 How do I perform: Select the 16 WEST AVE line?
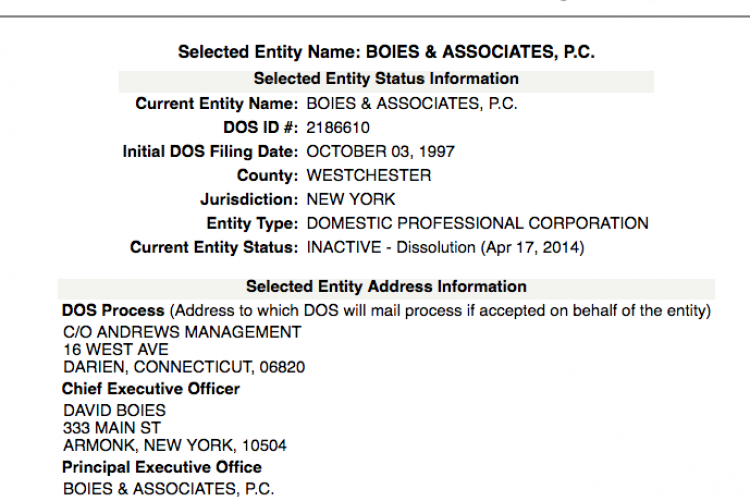[x=116, y=349]
